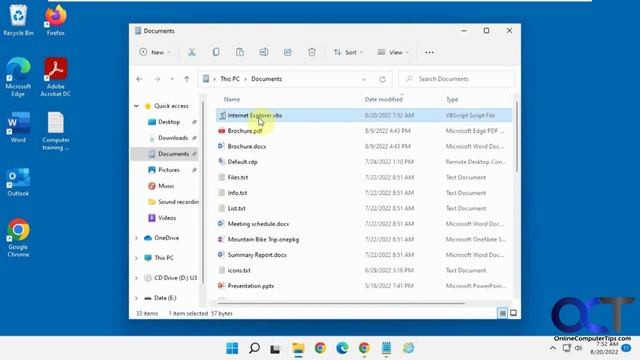Click the Paste icon in toolbar

pos(240,52)
